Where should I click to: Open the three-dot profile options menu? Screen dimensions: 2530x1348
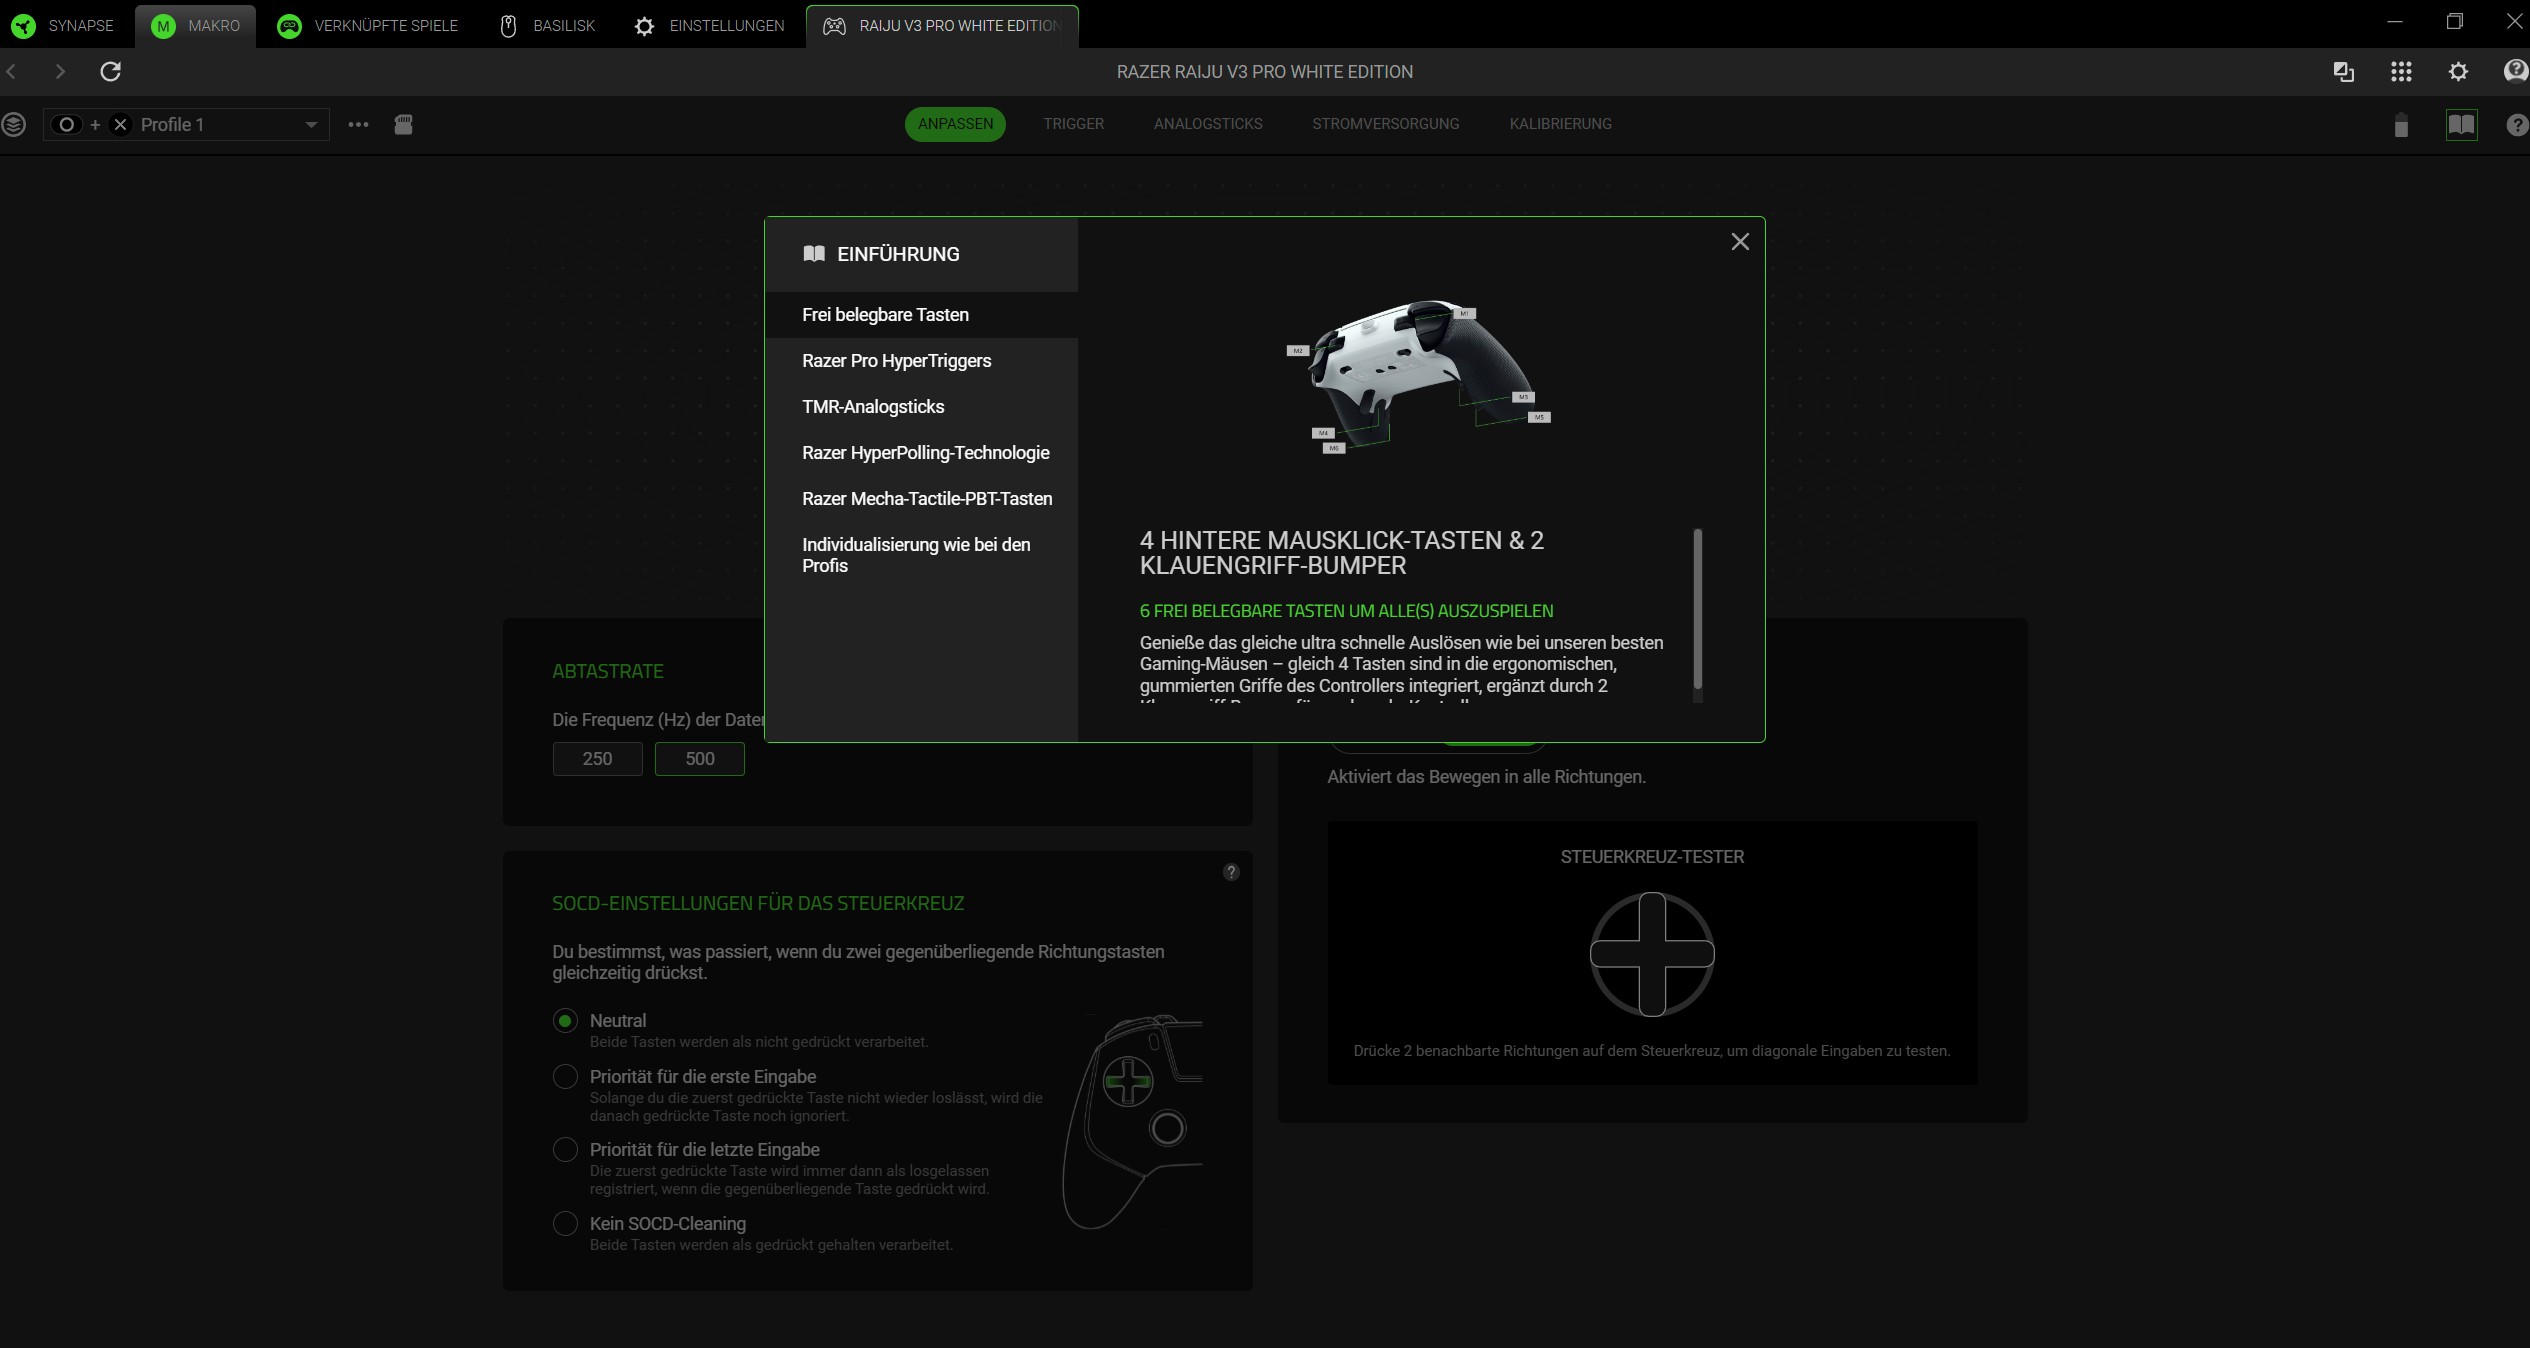[358, 124]
